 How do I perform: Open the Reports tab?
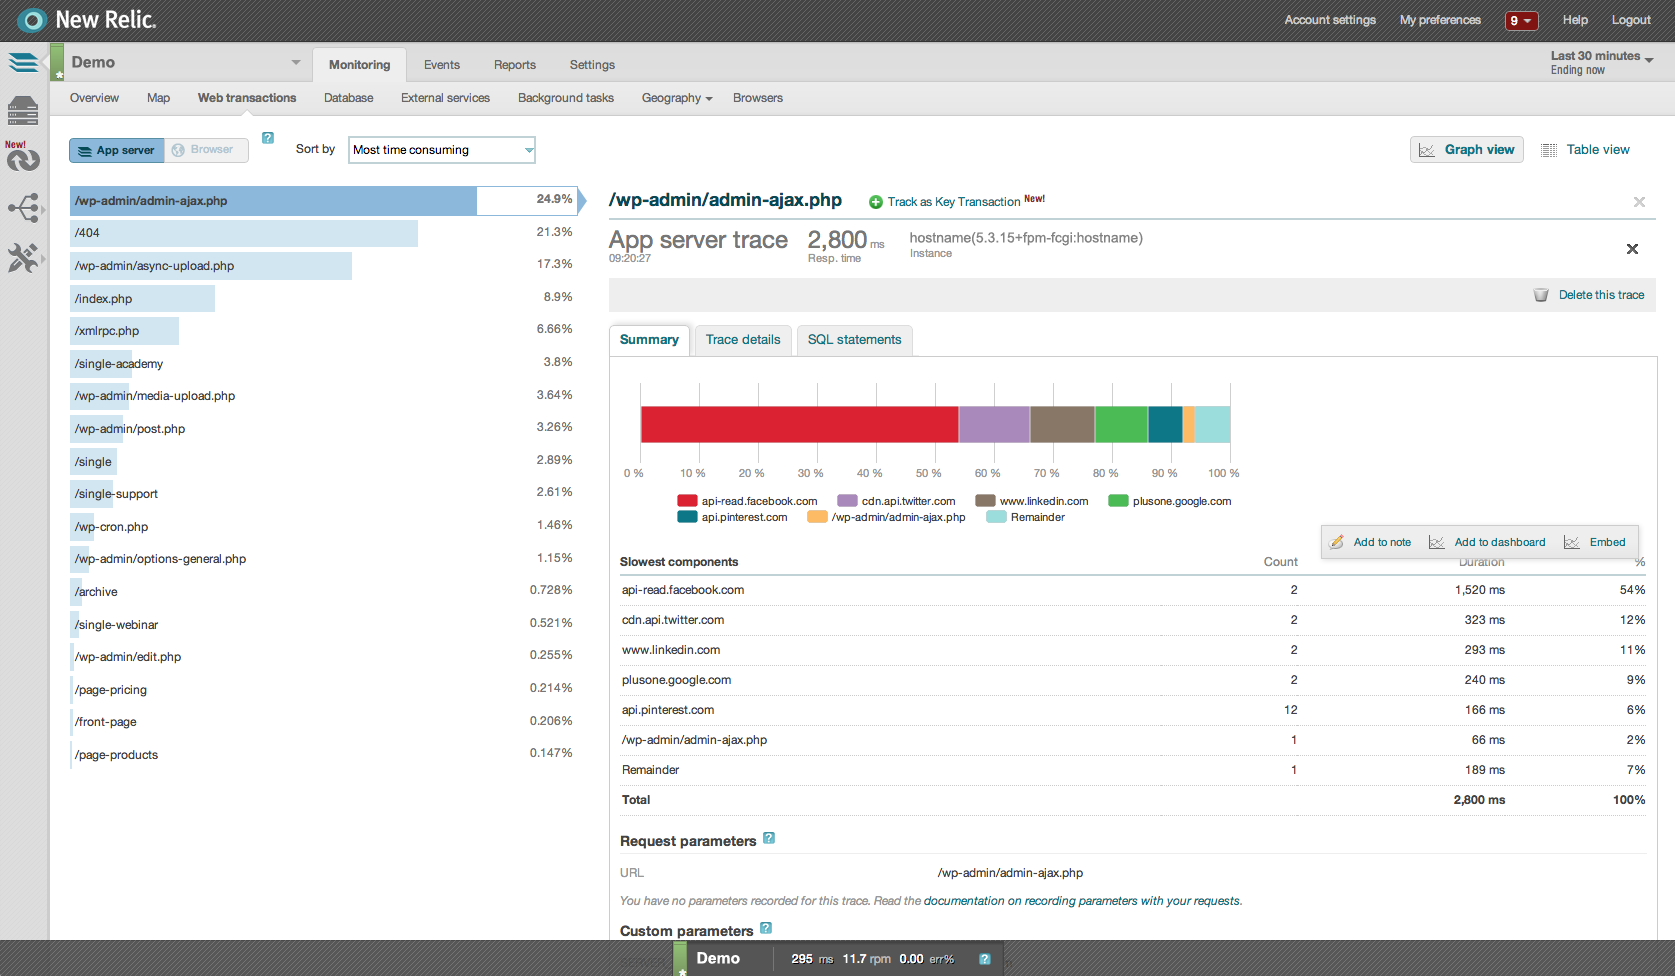click(x=515, y=65)
